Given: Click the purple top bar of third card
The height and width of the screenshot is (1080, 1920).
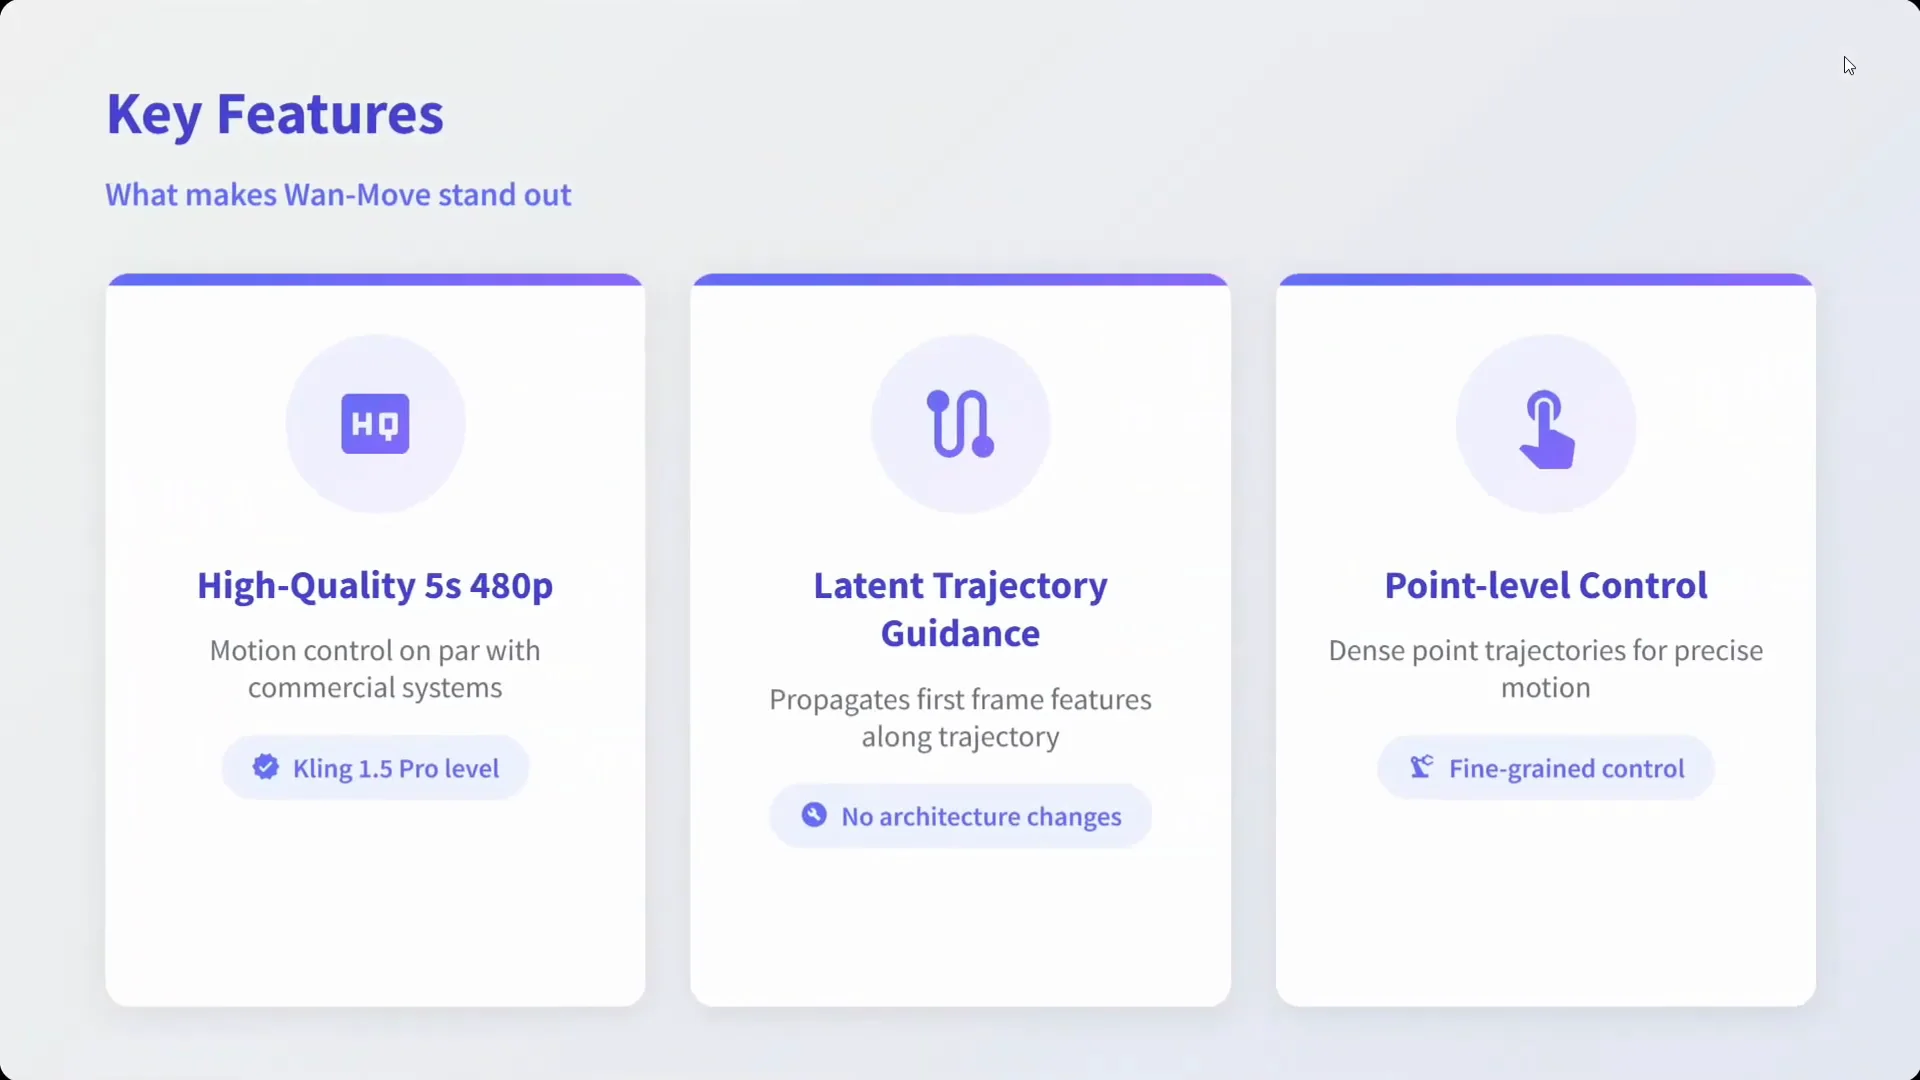Looking at the screenshot, I should coord(1546,280).
